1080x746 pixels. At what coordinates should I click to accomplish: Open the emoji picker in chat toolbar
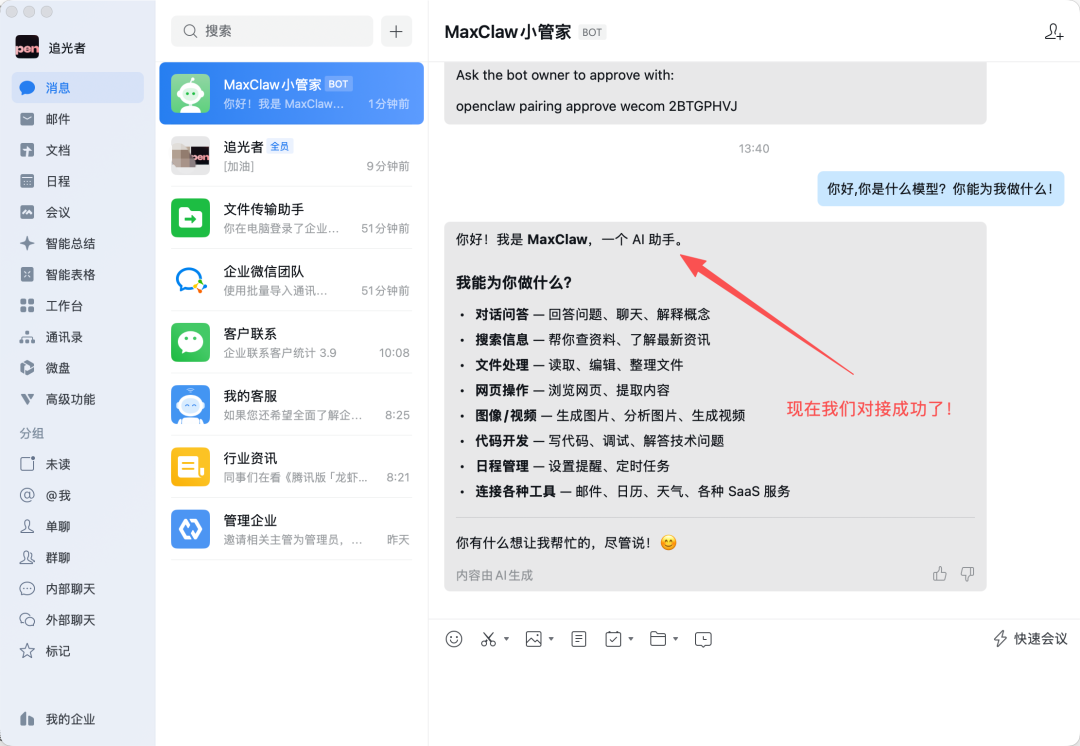(x=454, y=638)
